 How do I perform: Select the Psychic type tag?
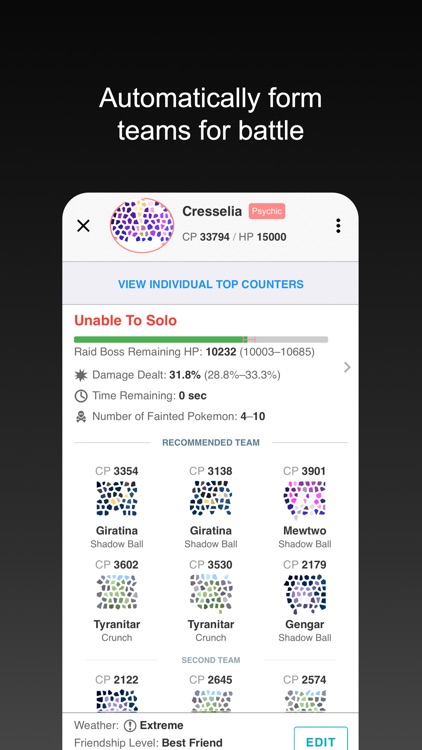[267, 211]
